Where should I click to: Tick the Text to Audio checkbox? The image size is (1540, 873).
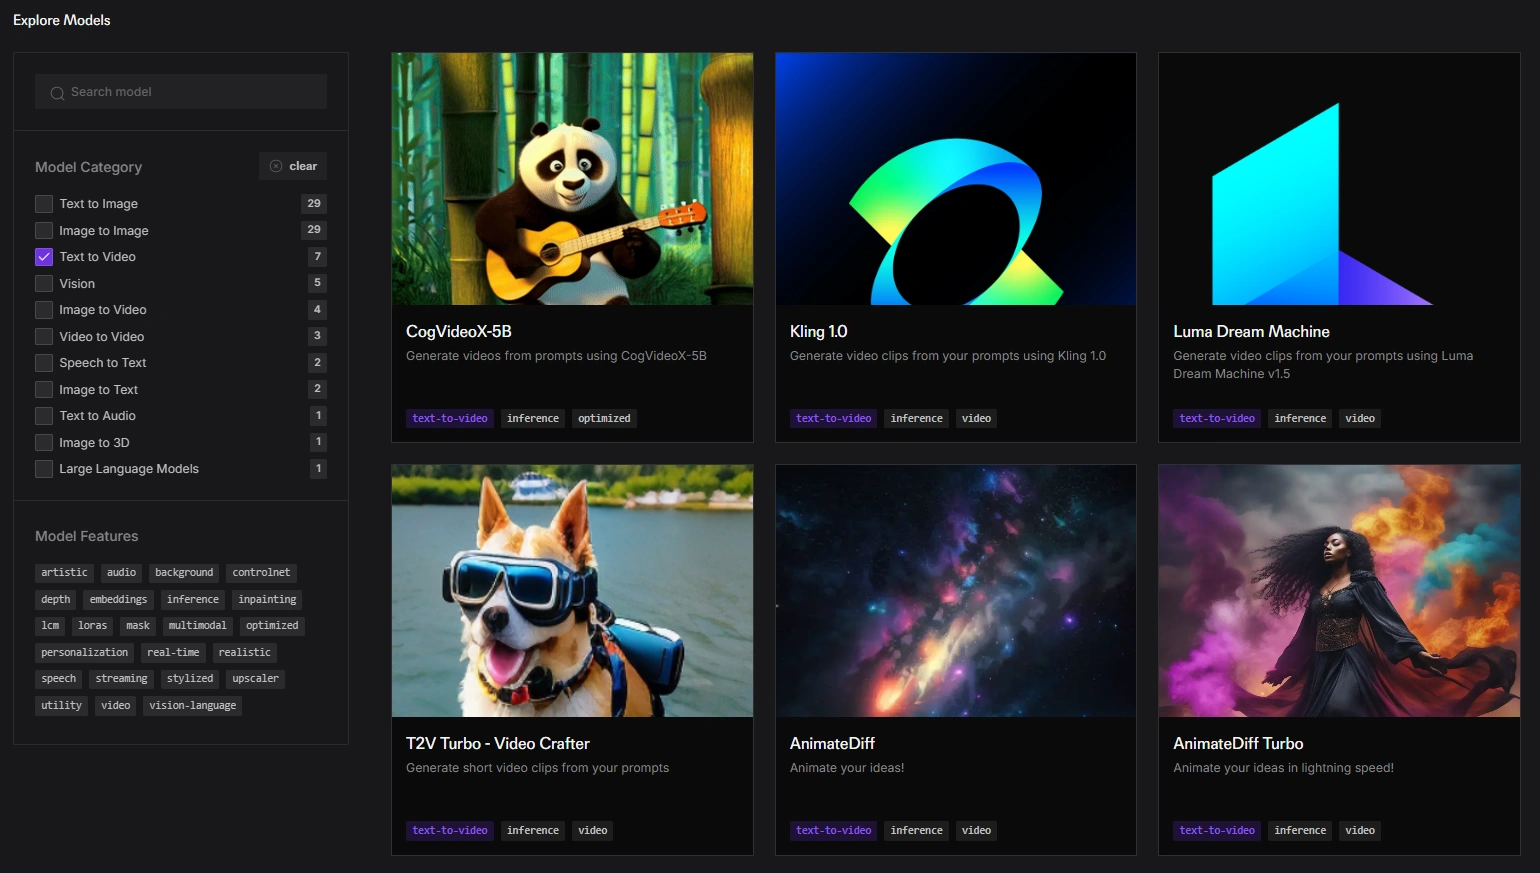pos(44,416)
